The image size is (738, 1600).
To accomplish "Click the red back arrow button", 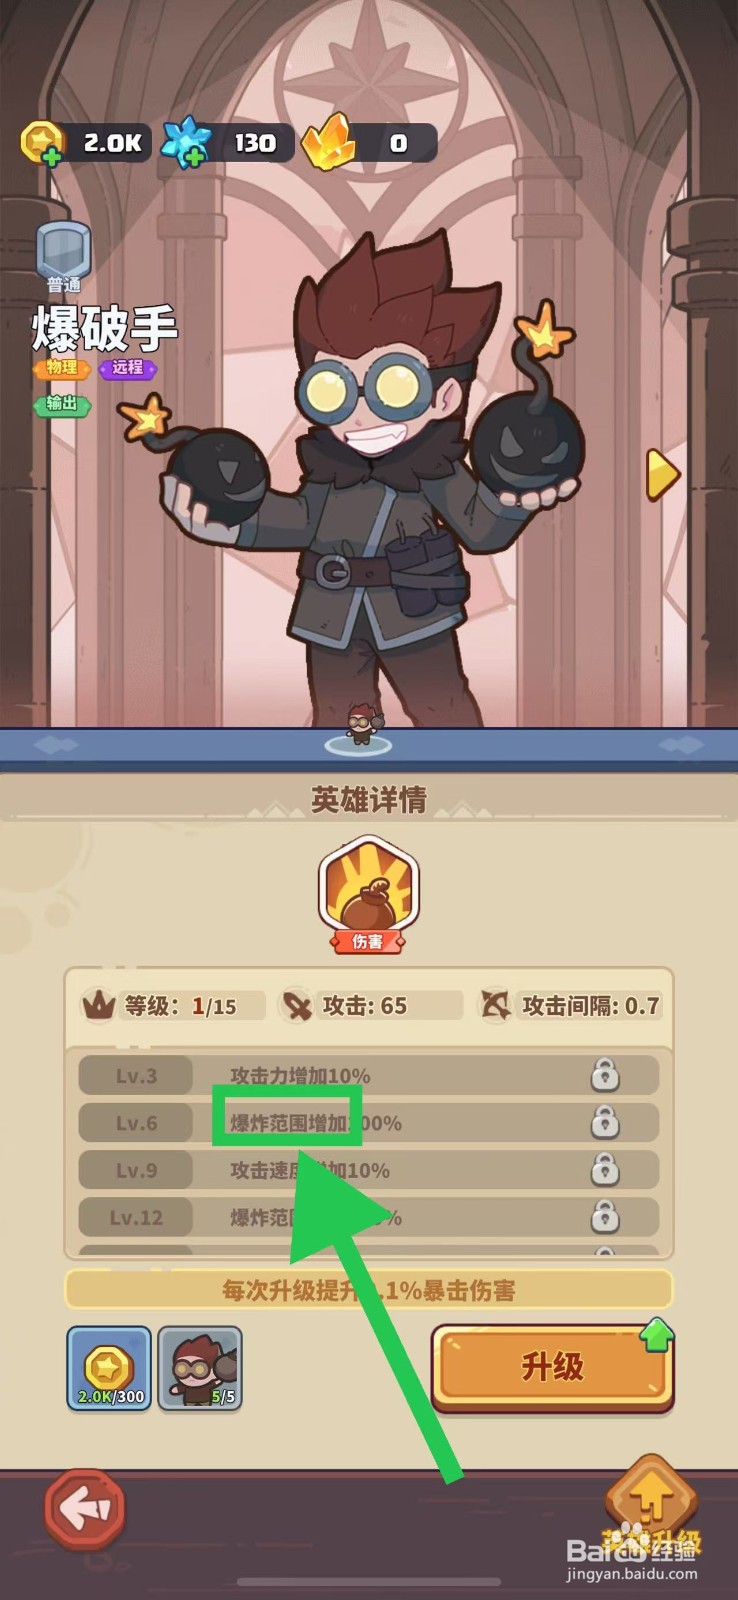I will [x=85, y=1508].
